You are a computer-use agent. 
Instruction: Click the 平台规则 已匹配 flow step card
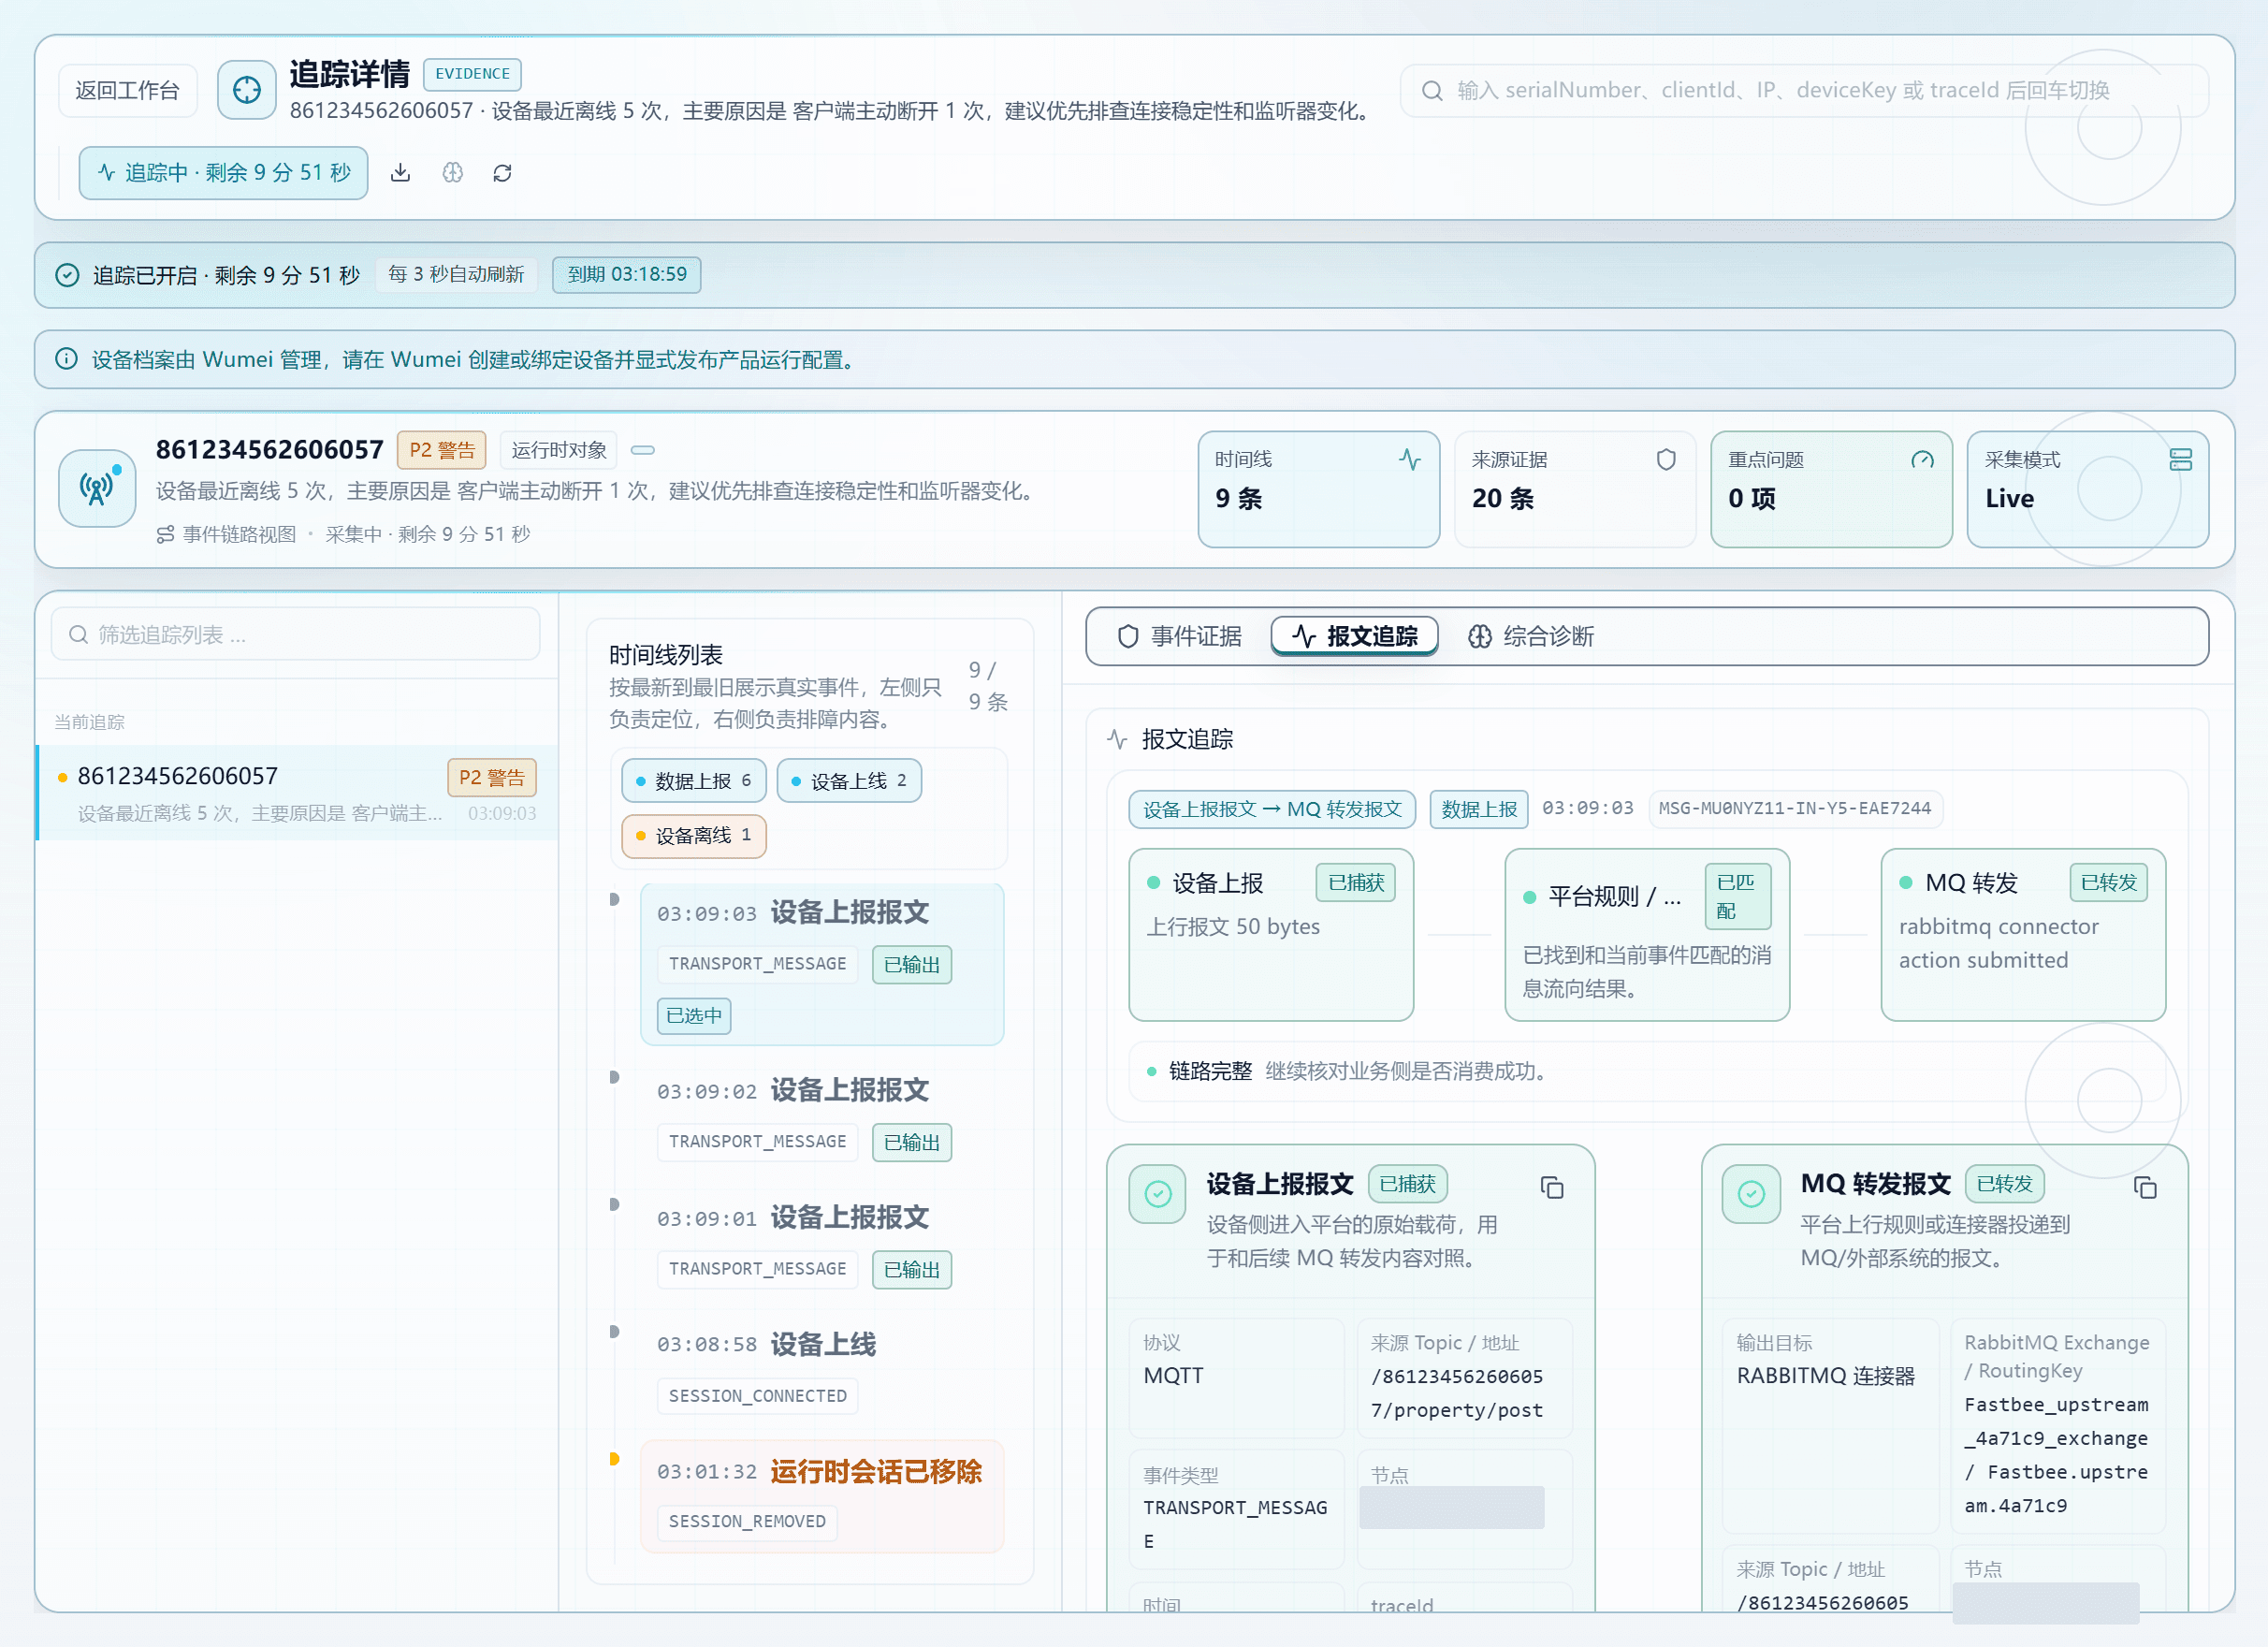(x=1647, y=935)
